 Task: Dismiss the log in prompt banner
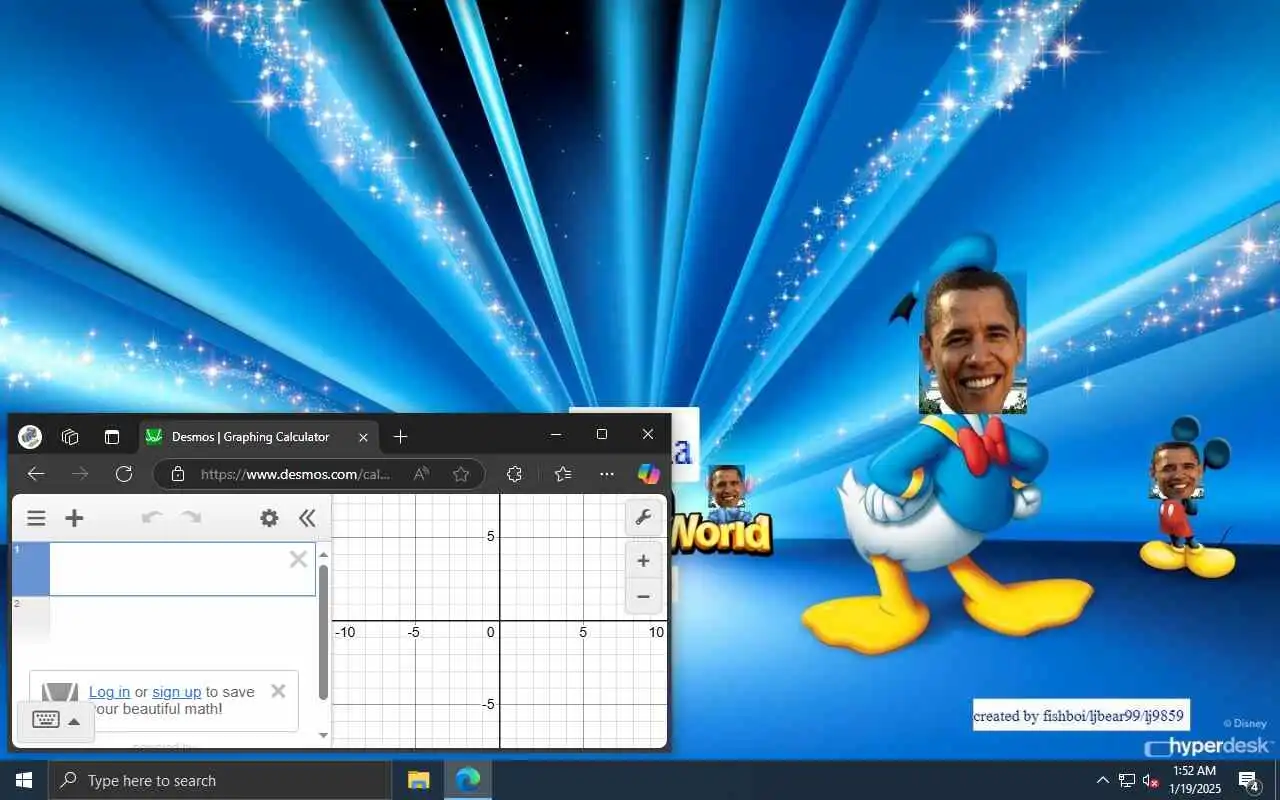point(278,691)
